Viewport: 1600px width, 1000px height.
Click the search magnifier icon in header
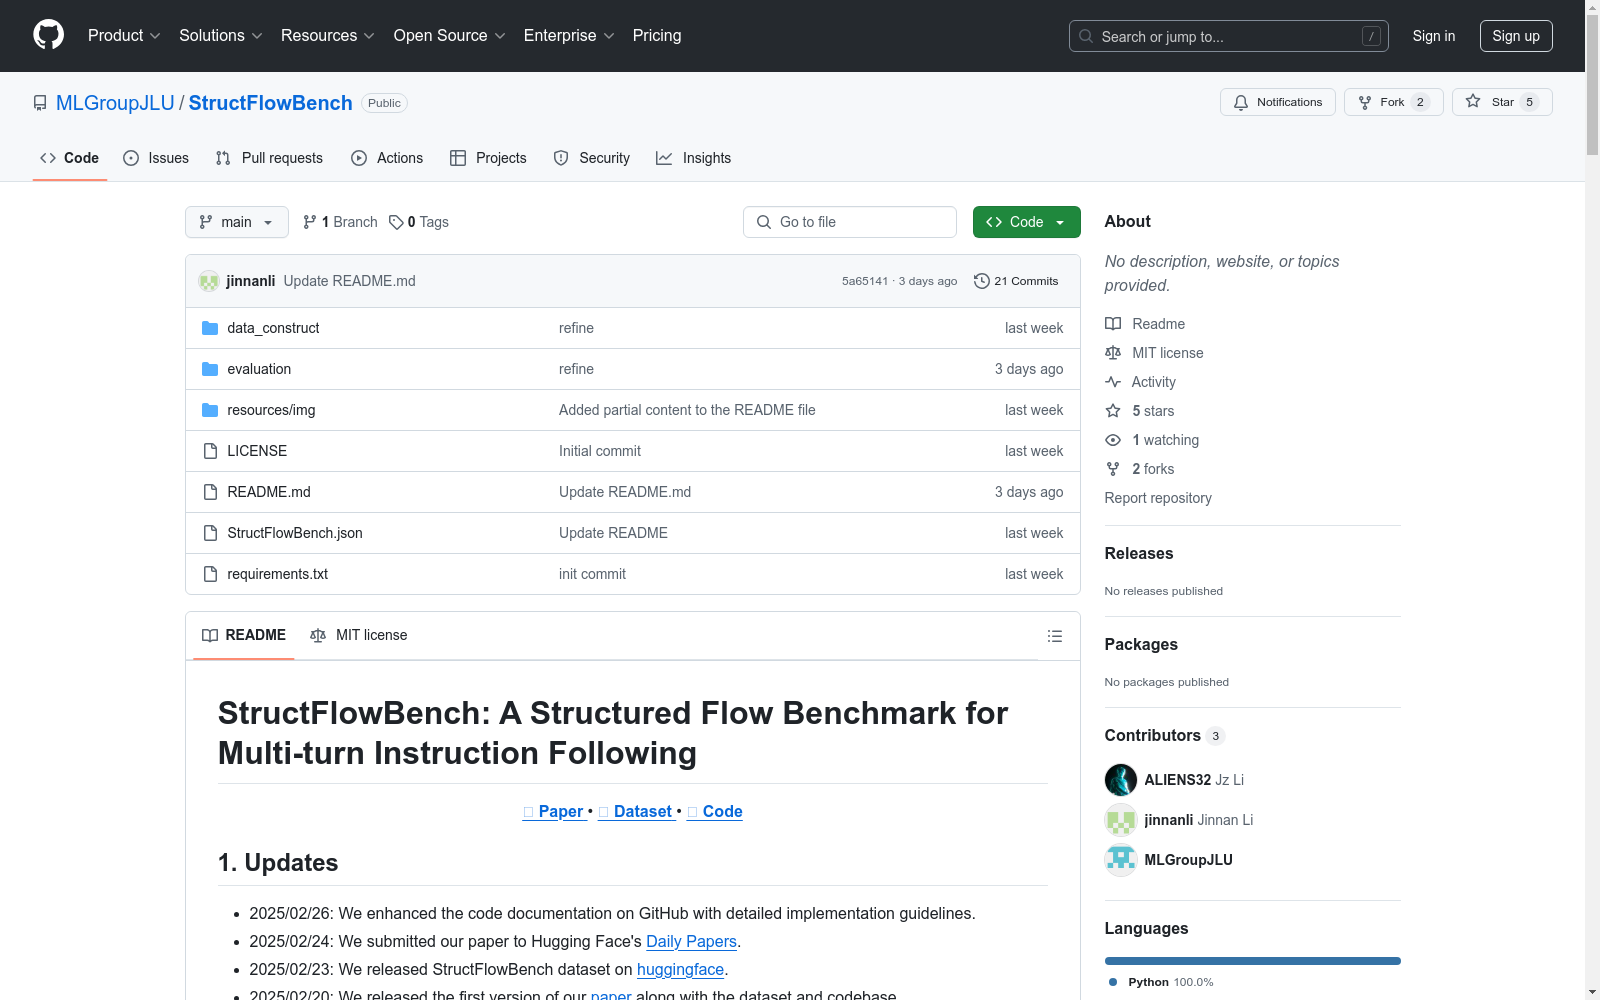point(1086,36)
